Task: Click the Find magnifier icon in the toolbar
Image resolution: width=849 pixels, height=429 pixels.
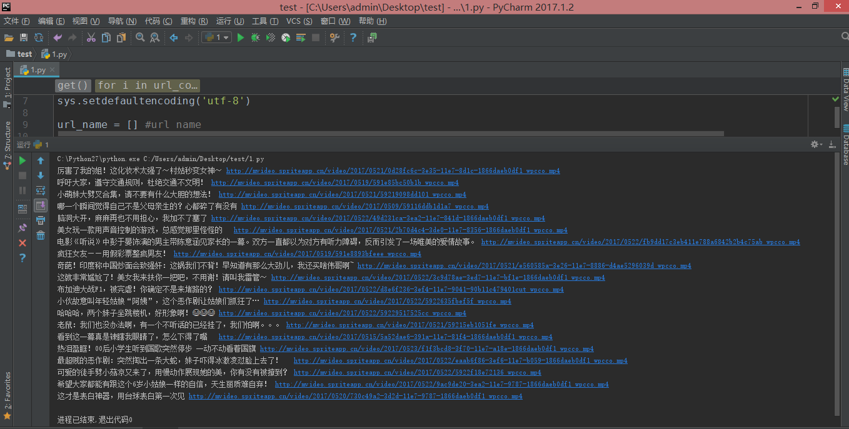Action: click(x=138, y=38)
